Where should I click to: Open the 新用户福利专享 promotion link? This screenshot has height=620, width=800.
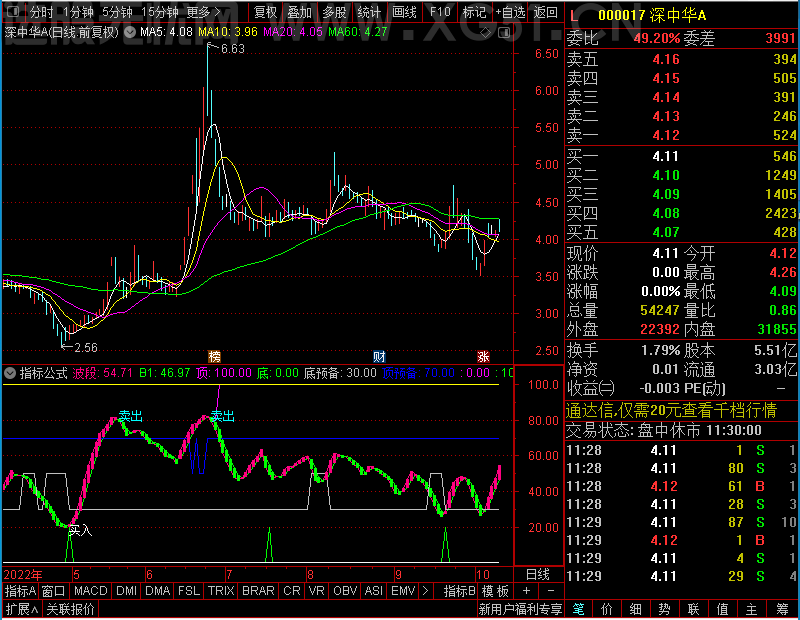coord(520,609)
